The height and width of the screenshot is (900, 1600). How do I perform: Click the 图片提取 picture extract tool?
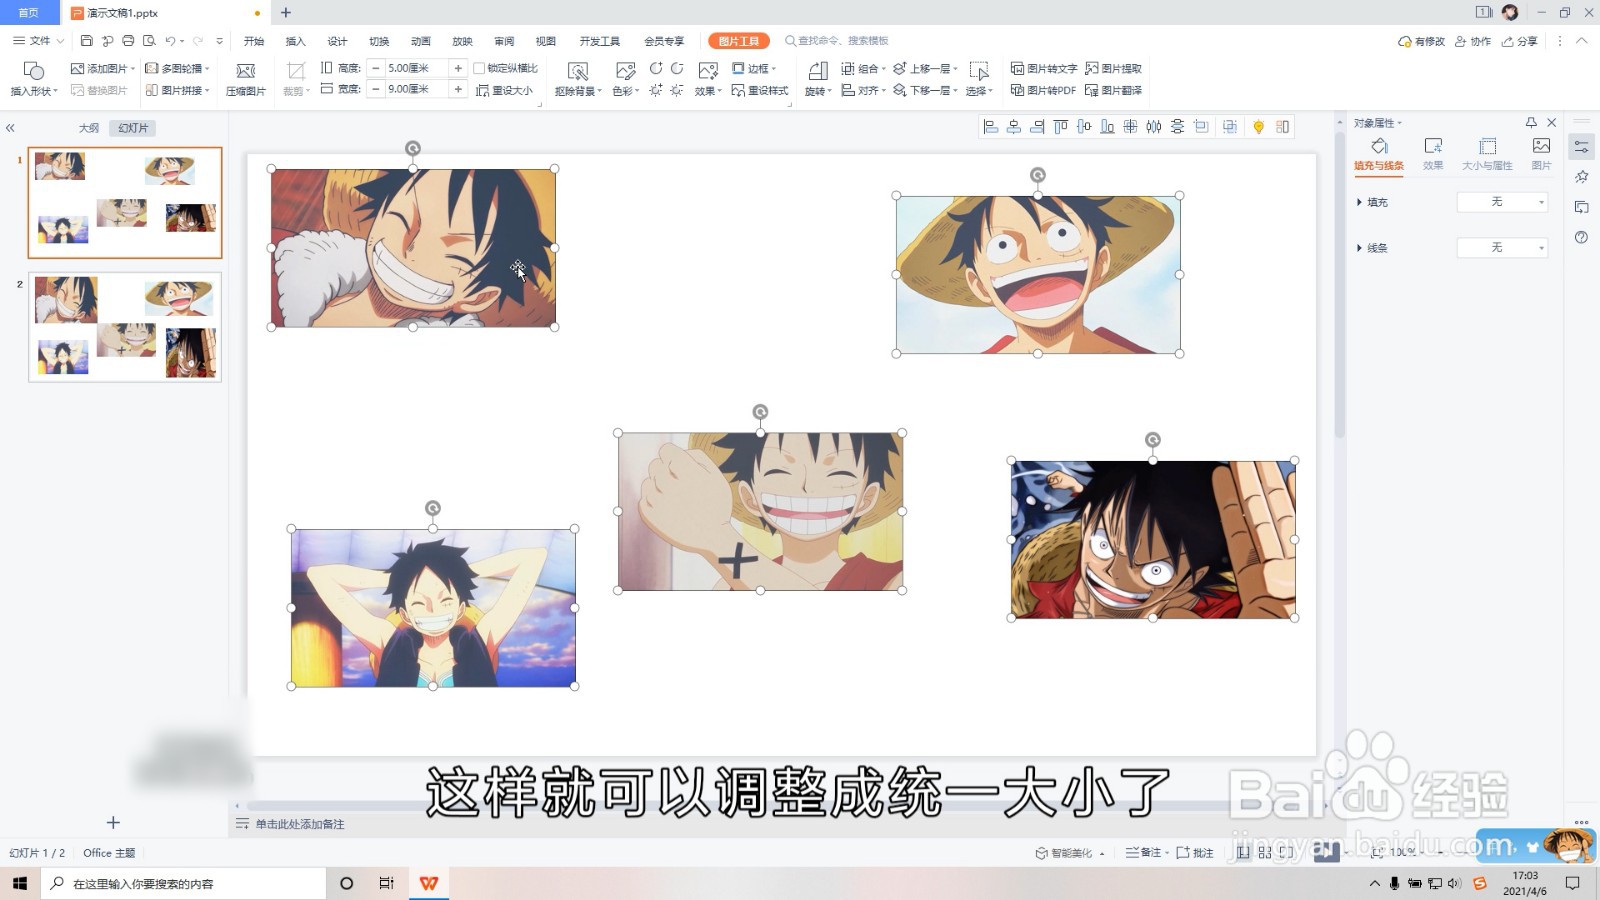coord(1113,69)
